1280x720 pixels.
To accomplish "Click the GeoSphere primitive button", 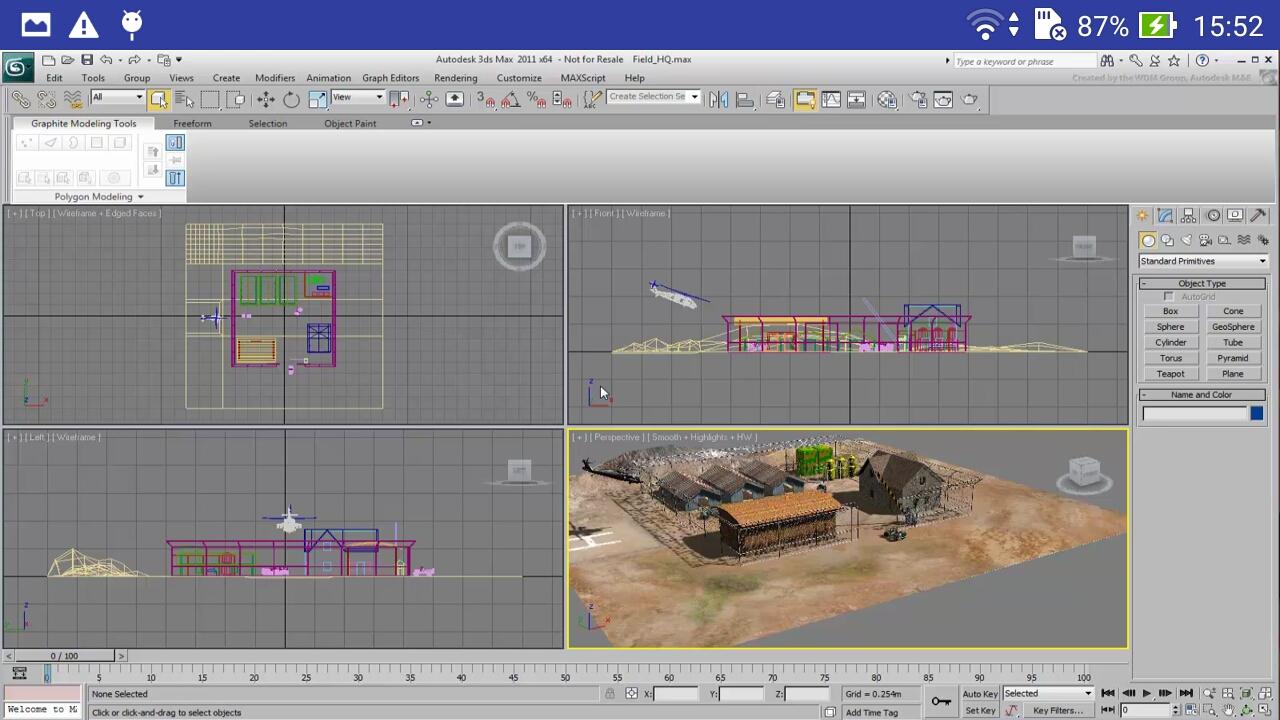I will pos(1232,327).
